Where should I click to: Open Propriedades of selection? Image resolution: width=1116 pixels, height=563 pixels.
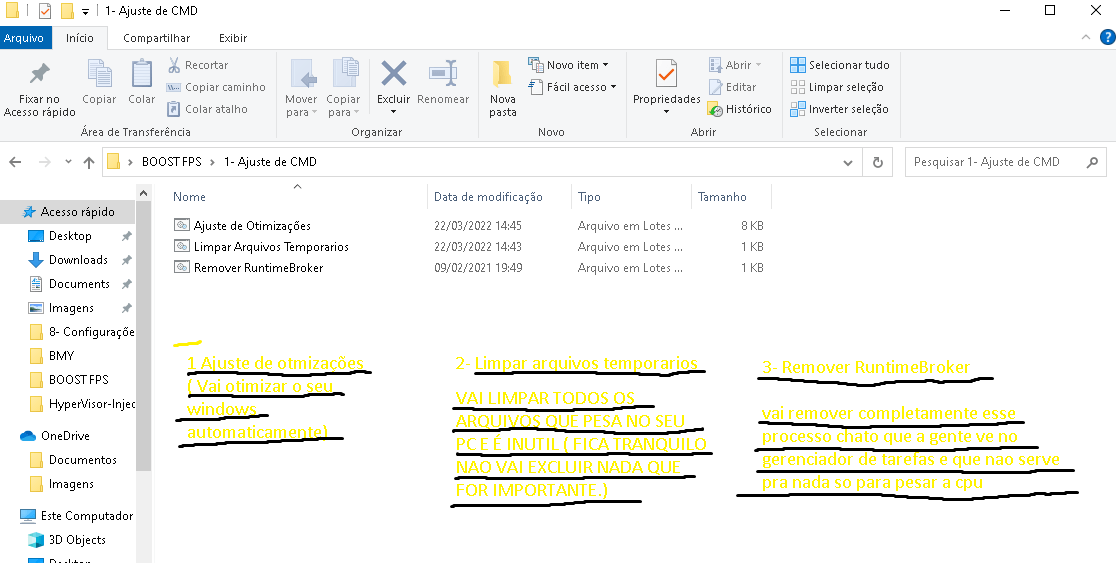(666, 88)
